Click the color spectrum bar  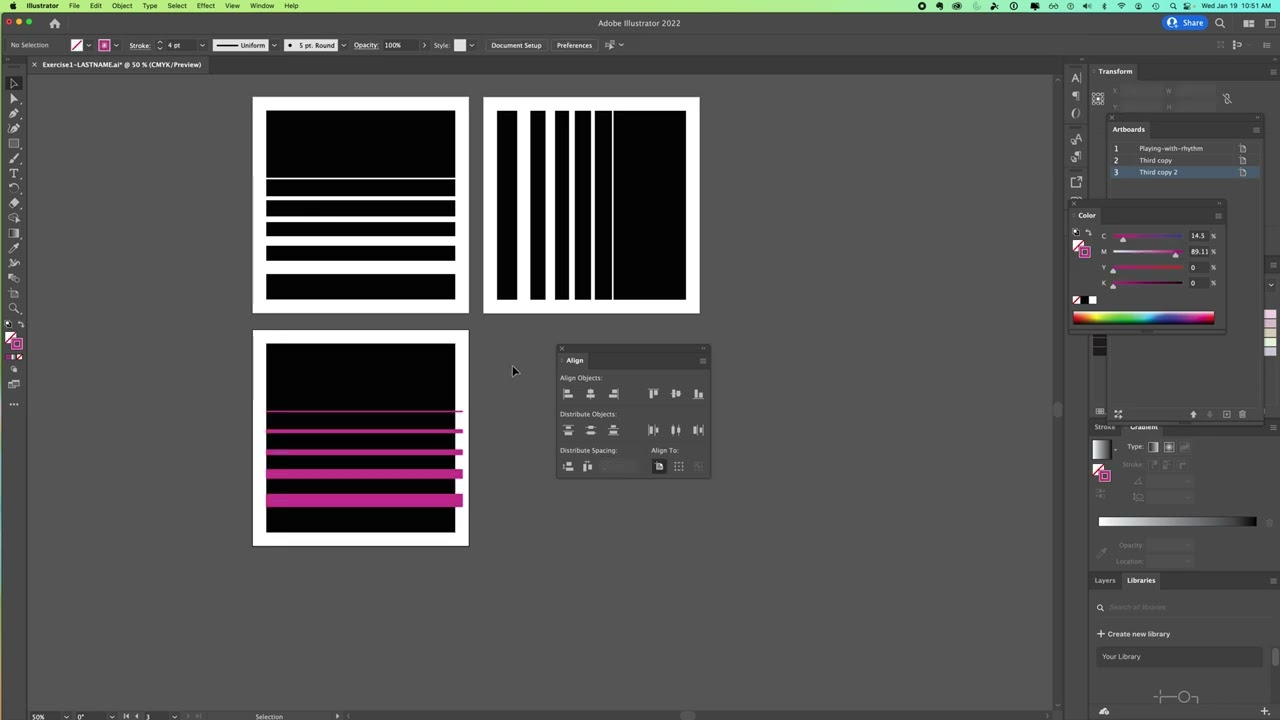tap(1143, 318)
